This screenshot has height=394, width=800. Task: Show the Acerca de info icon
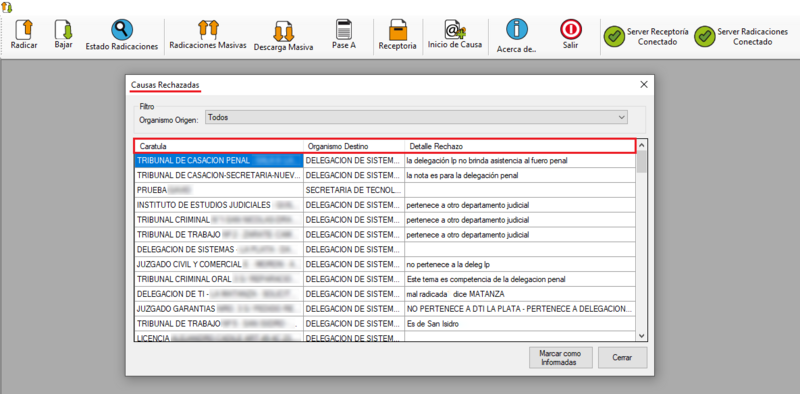pyautogui.click(x=516, y=30)
